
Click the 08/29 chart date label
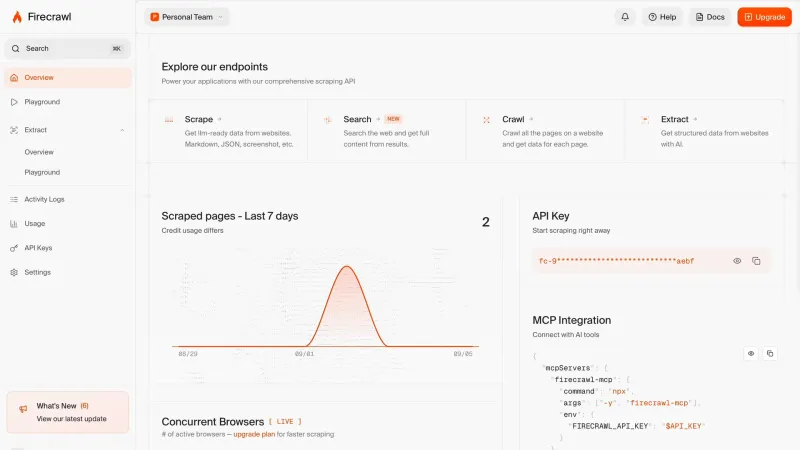[x=188, y=354]
